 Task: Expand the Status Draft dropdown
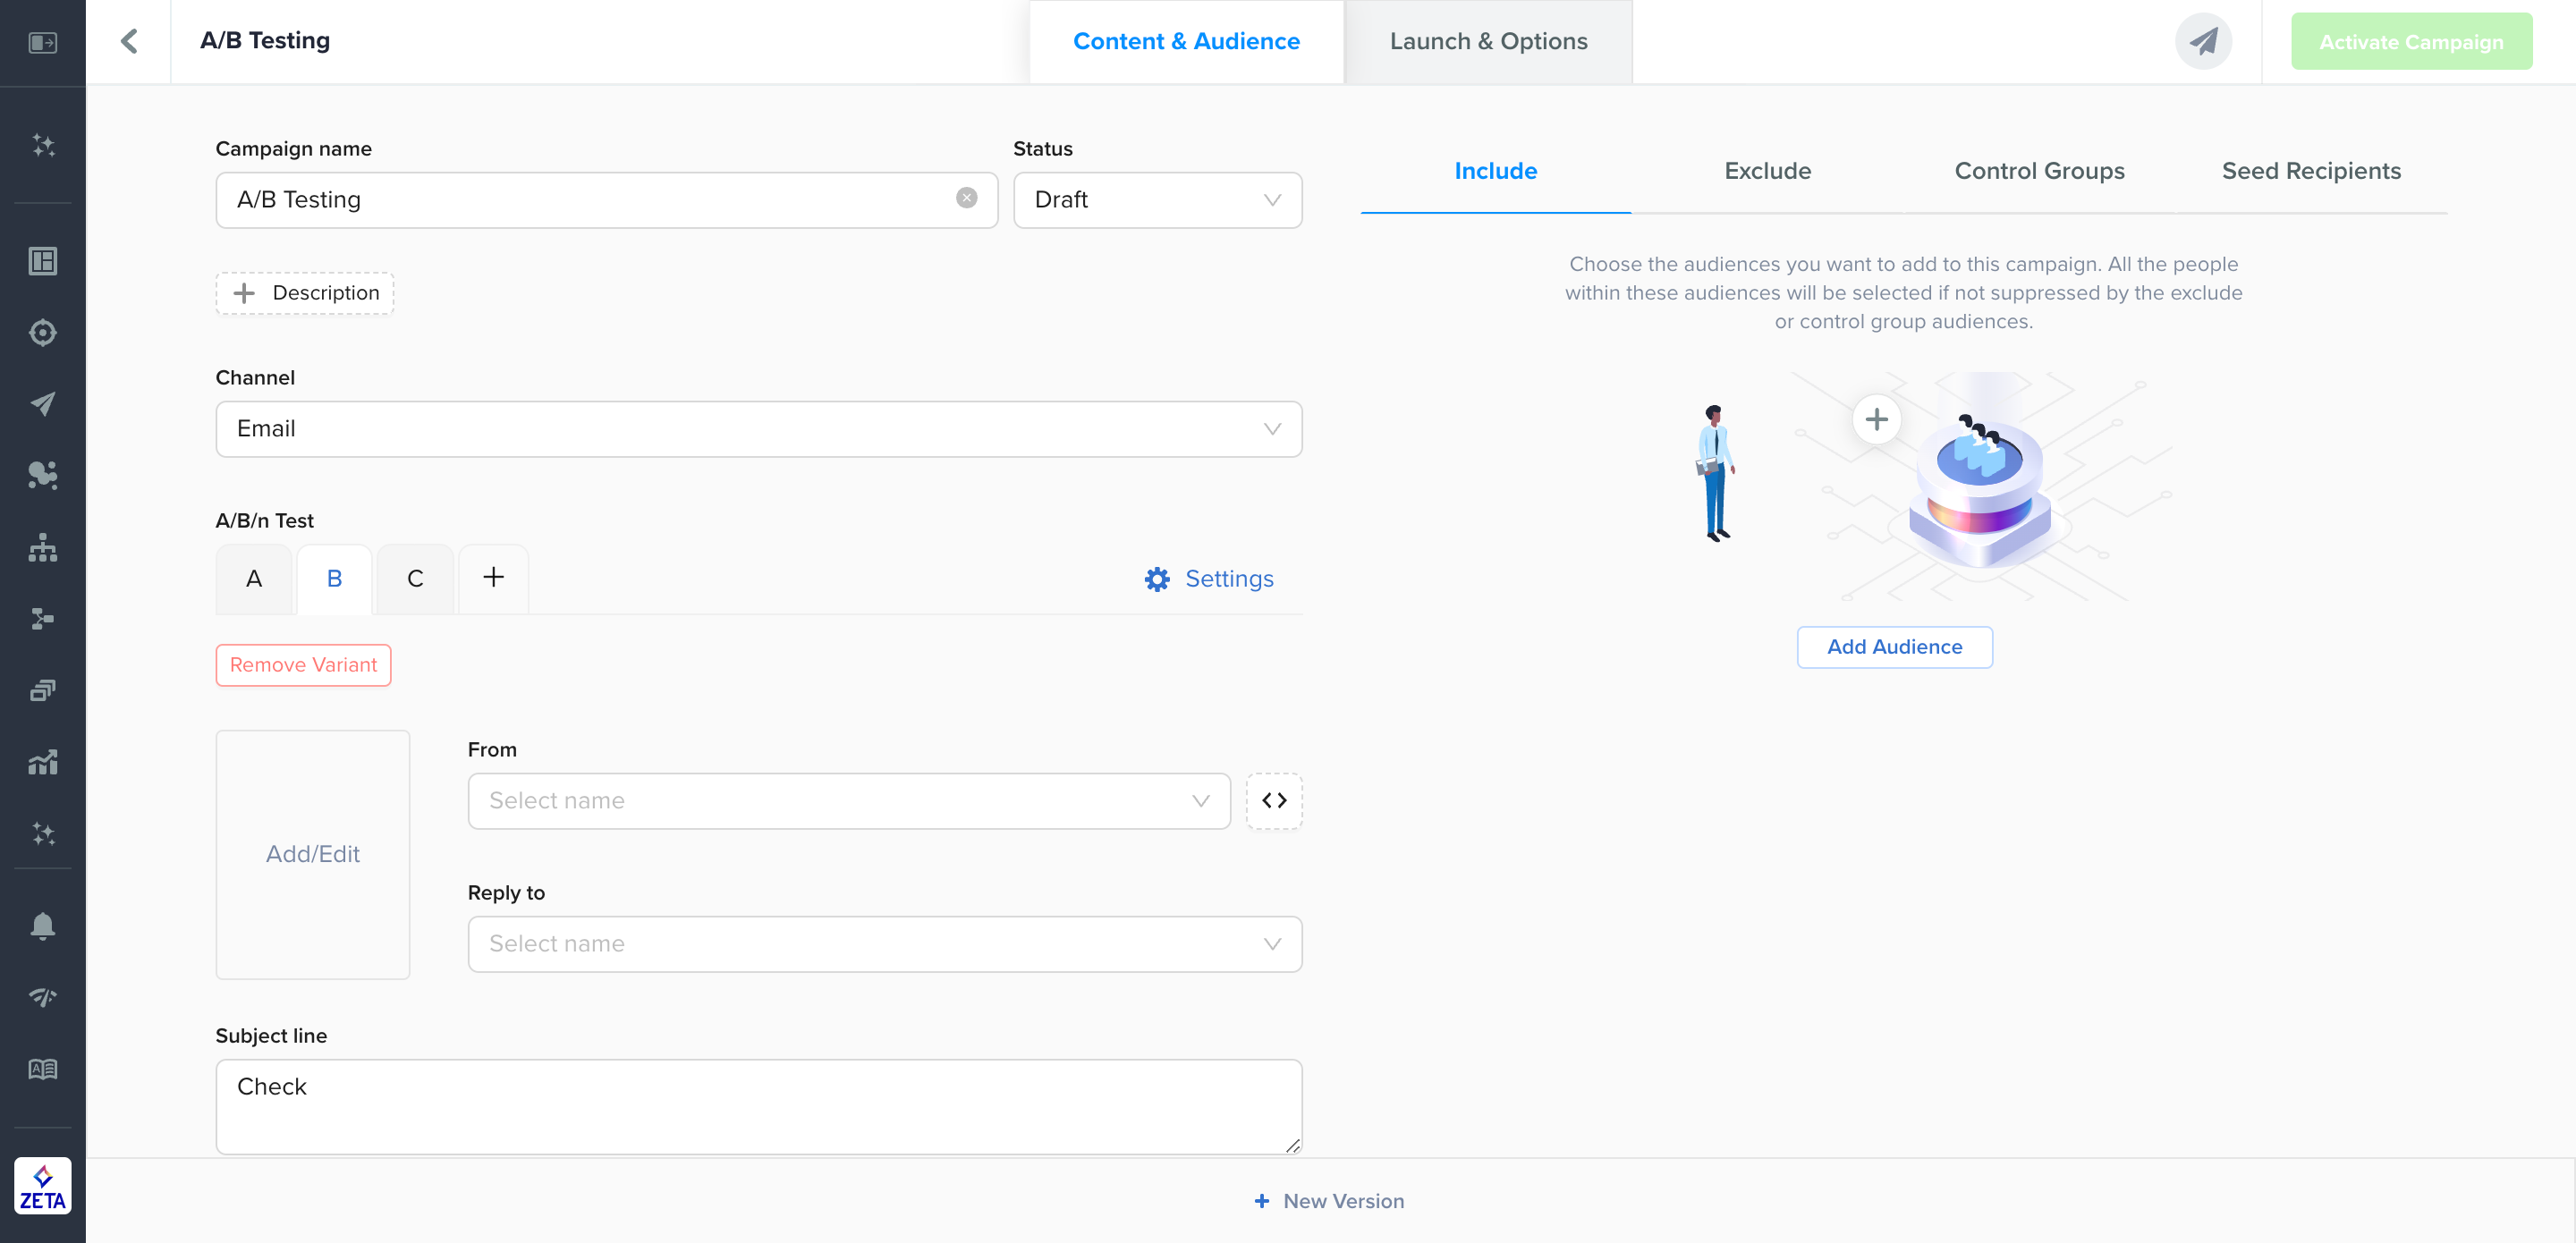1157,200
